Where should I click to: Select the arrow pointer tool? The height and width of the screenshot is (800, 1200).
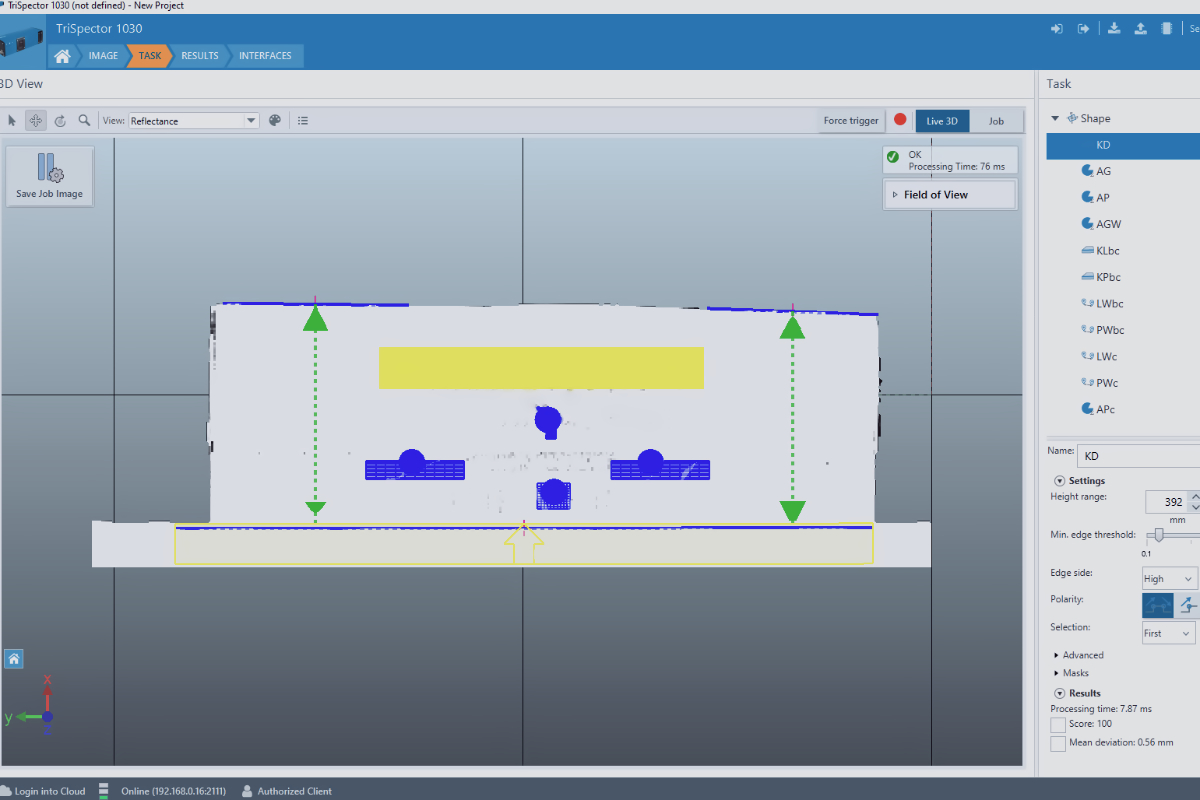[x=12, y=121]
